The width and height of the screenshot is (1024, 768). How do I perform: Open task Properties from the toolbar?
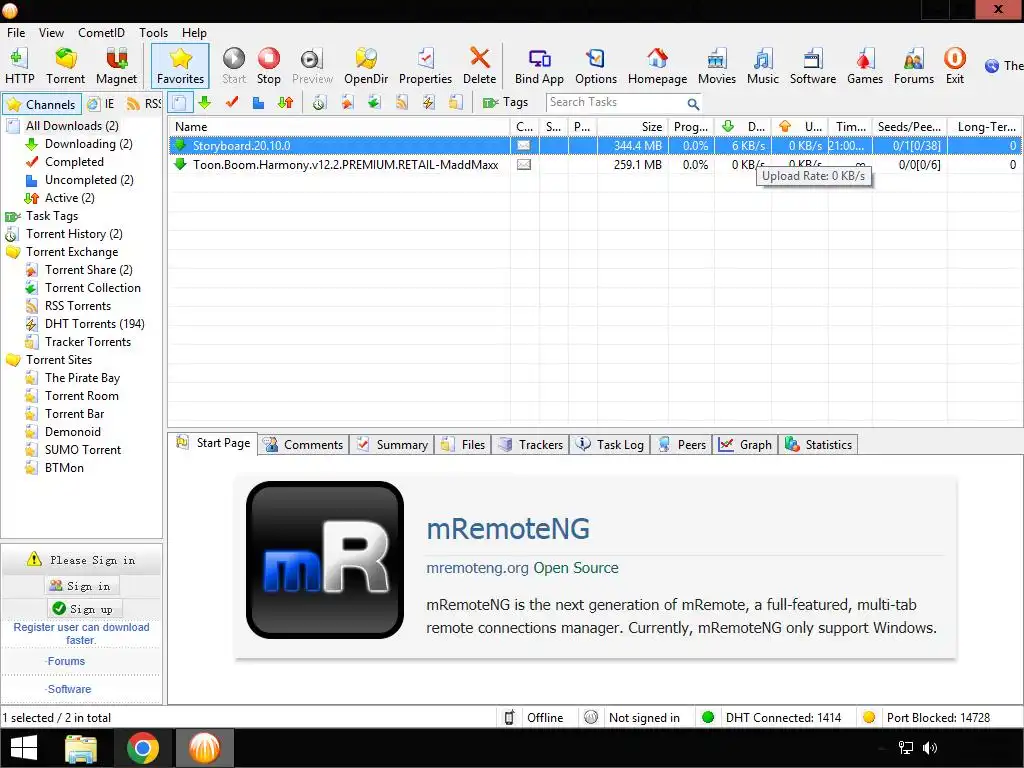click(x=425, y=66)
